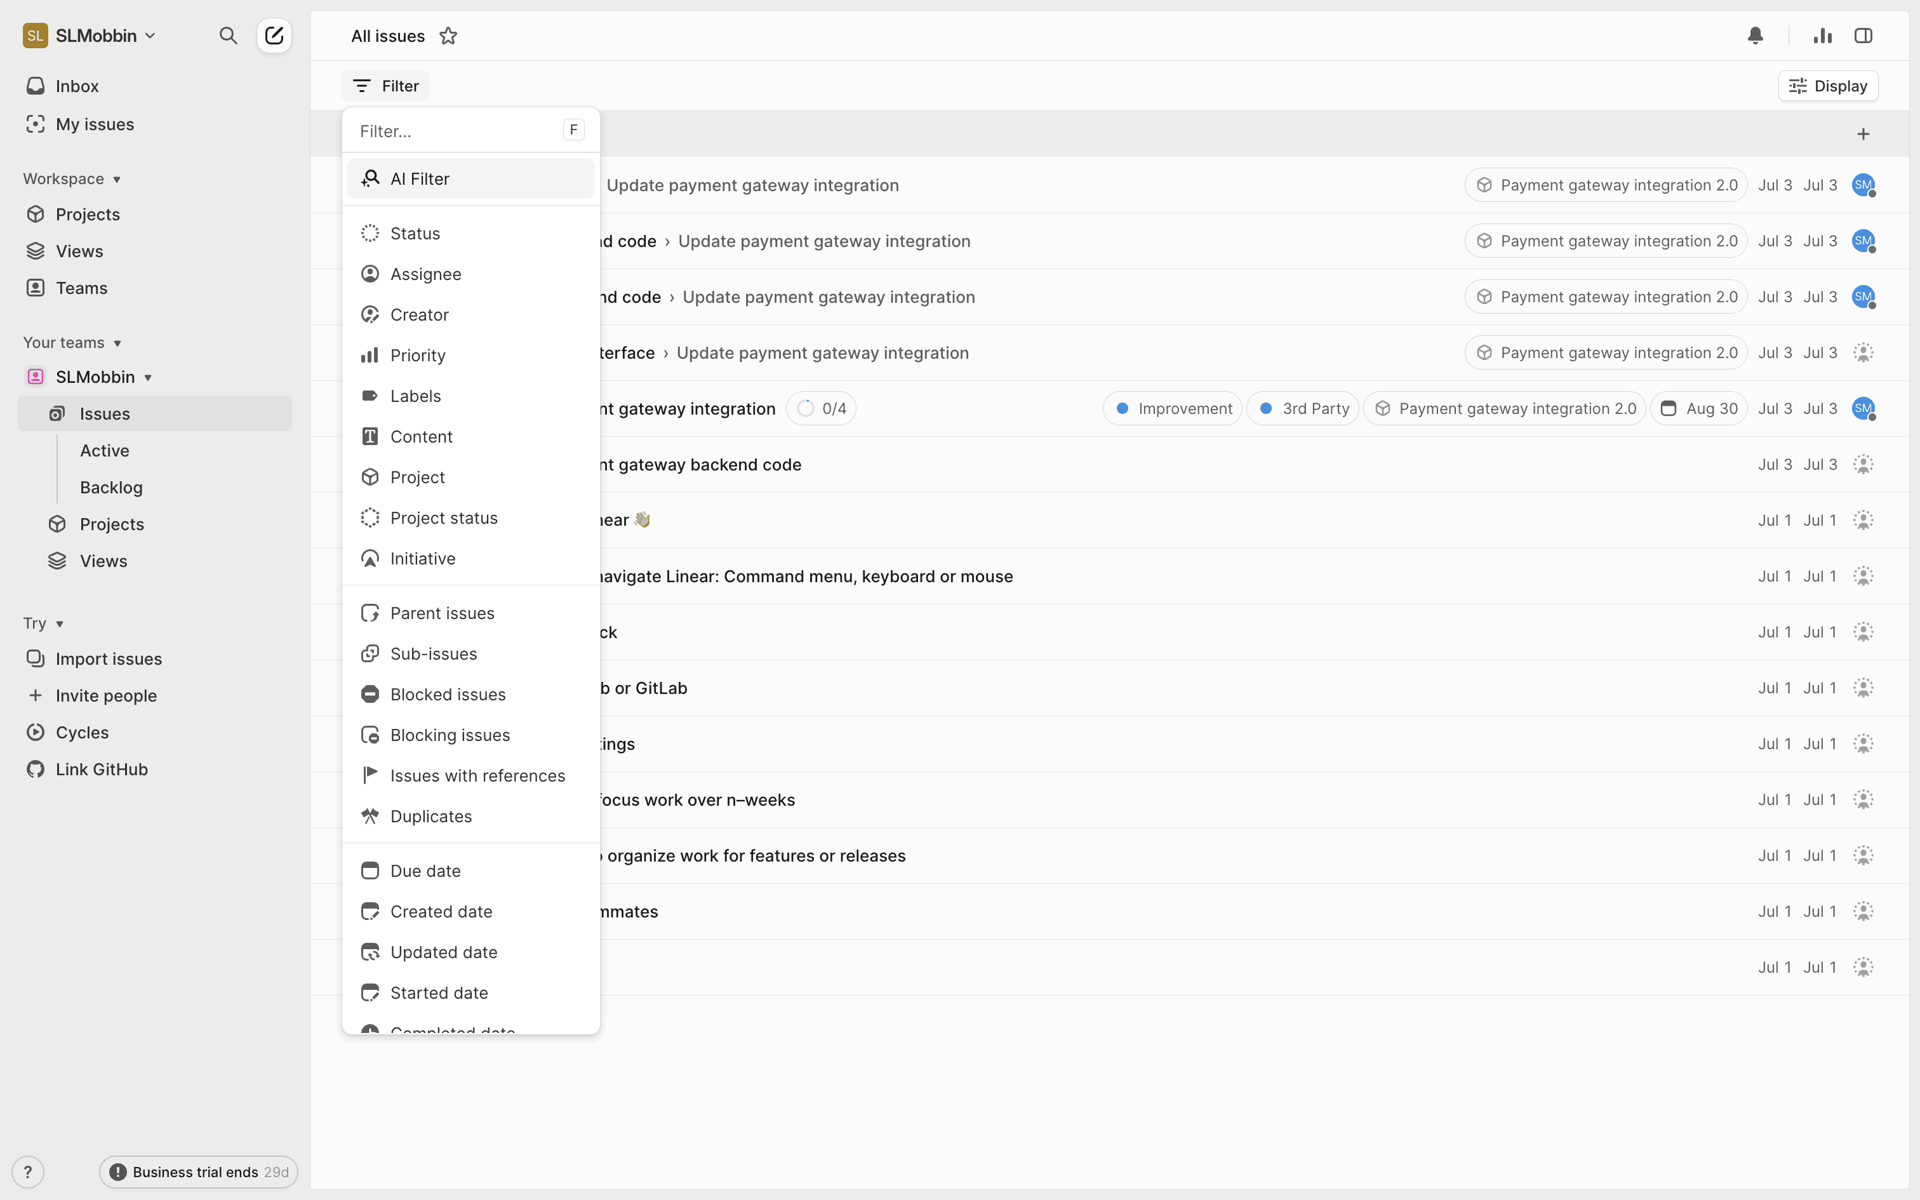Open the Display options dropdown
The image size is (1920, 1200).
coord(1828,86)
